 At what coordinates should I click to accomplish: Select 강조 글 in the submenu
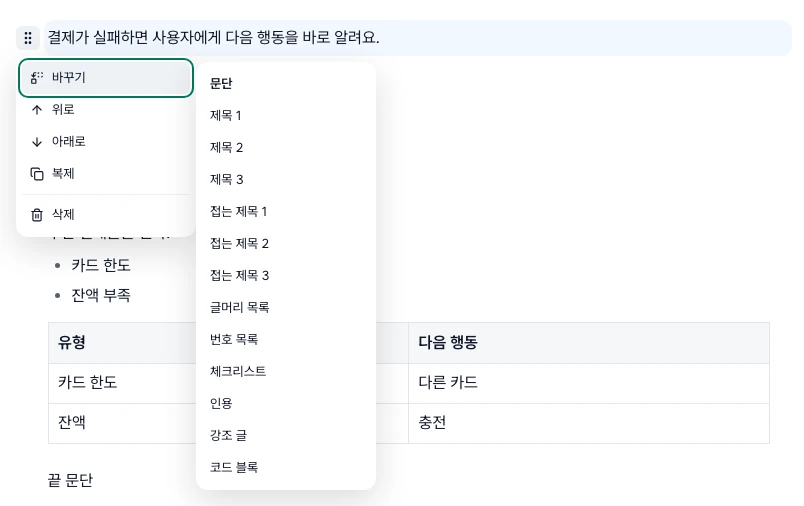coord(286,435)
